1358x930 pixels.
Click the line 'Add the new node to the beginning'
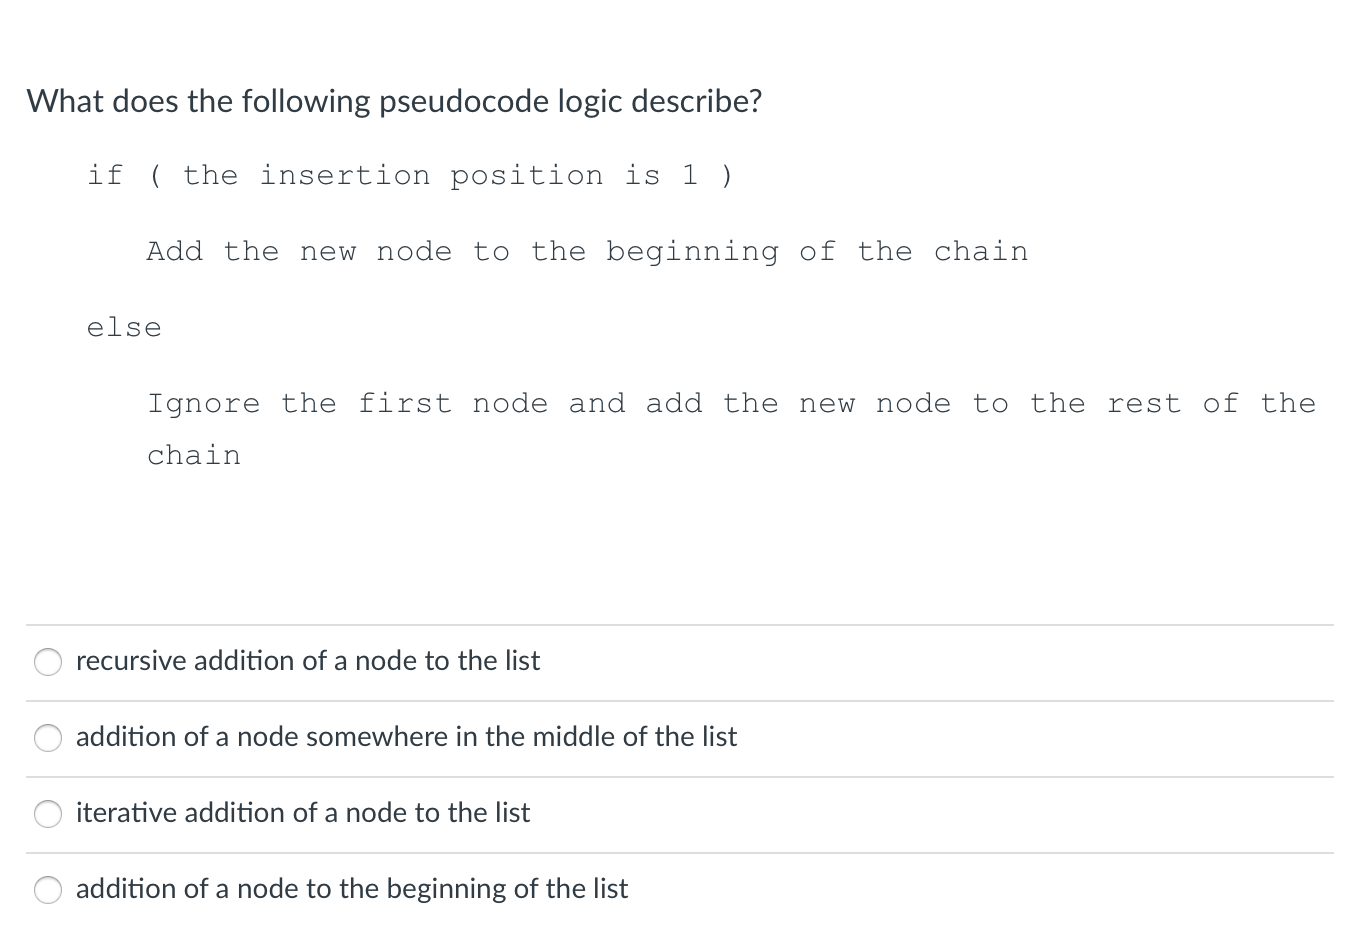coord(588,251)
